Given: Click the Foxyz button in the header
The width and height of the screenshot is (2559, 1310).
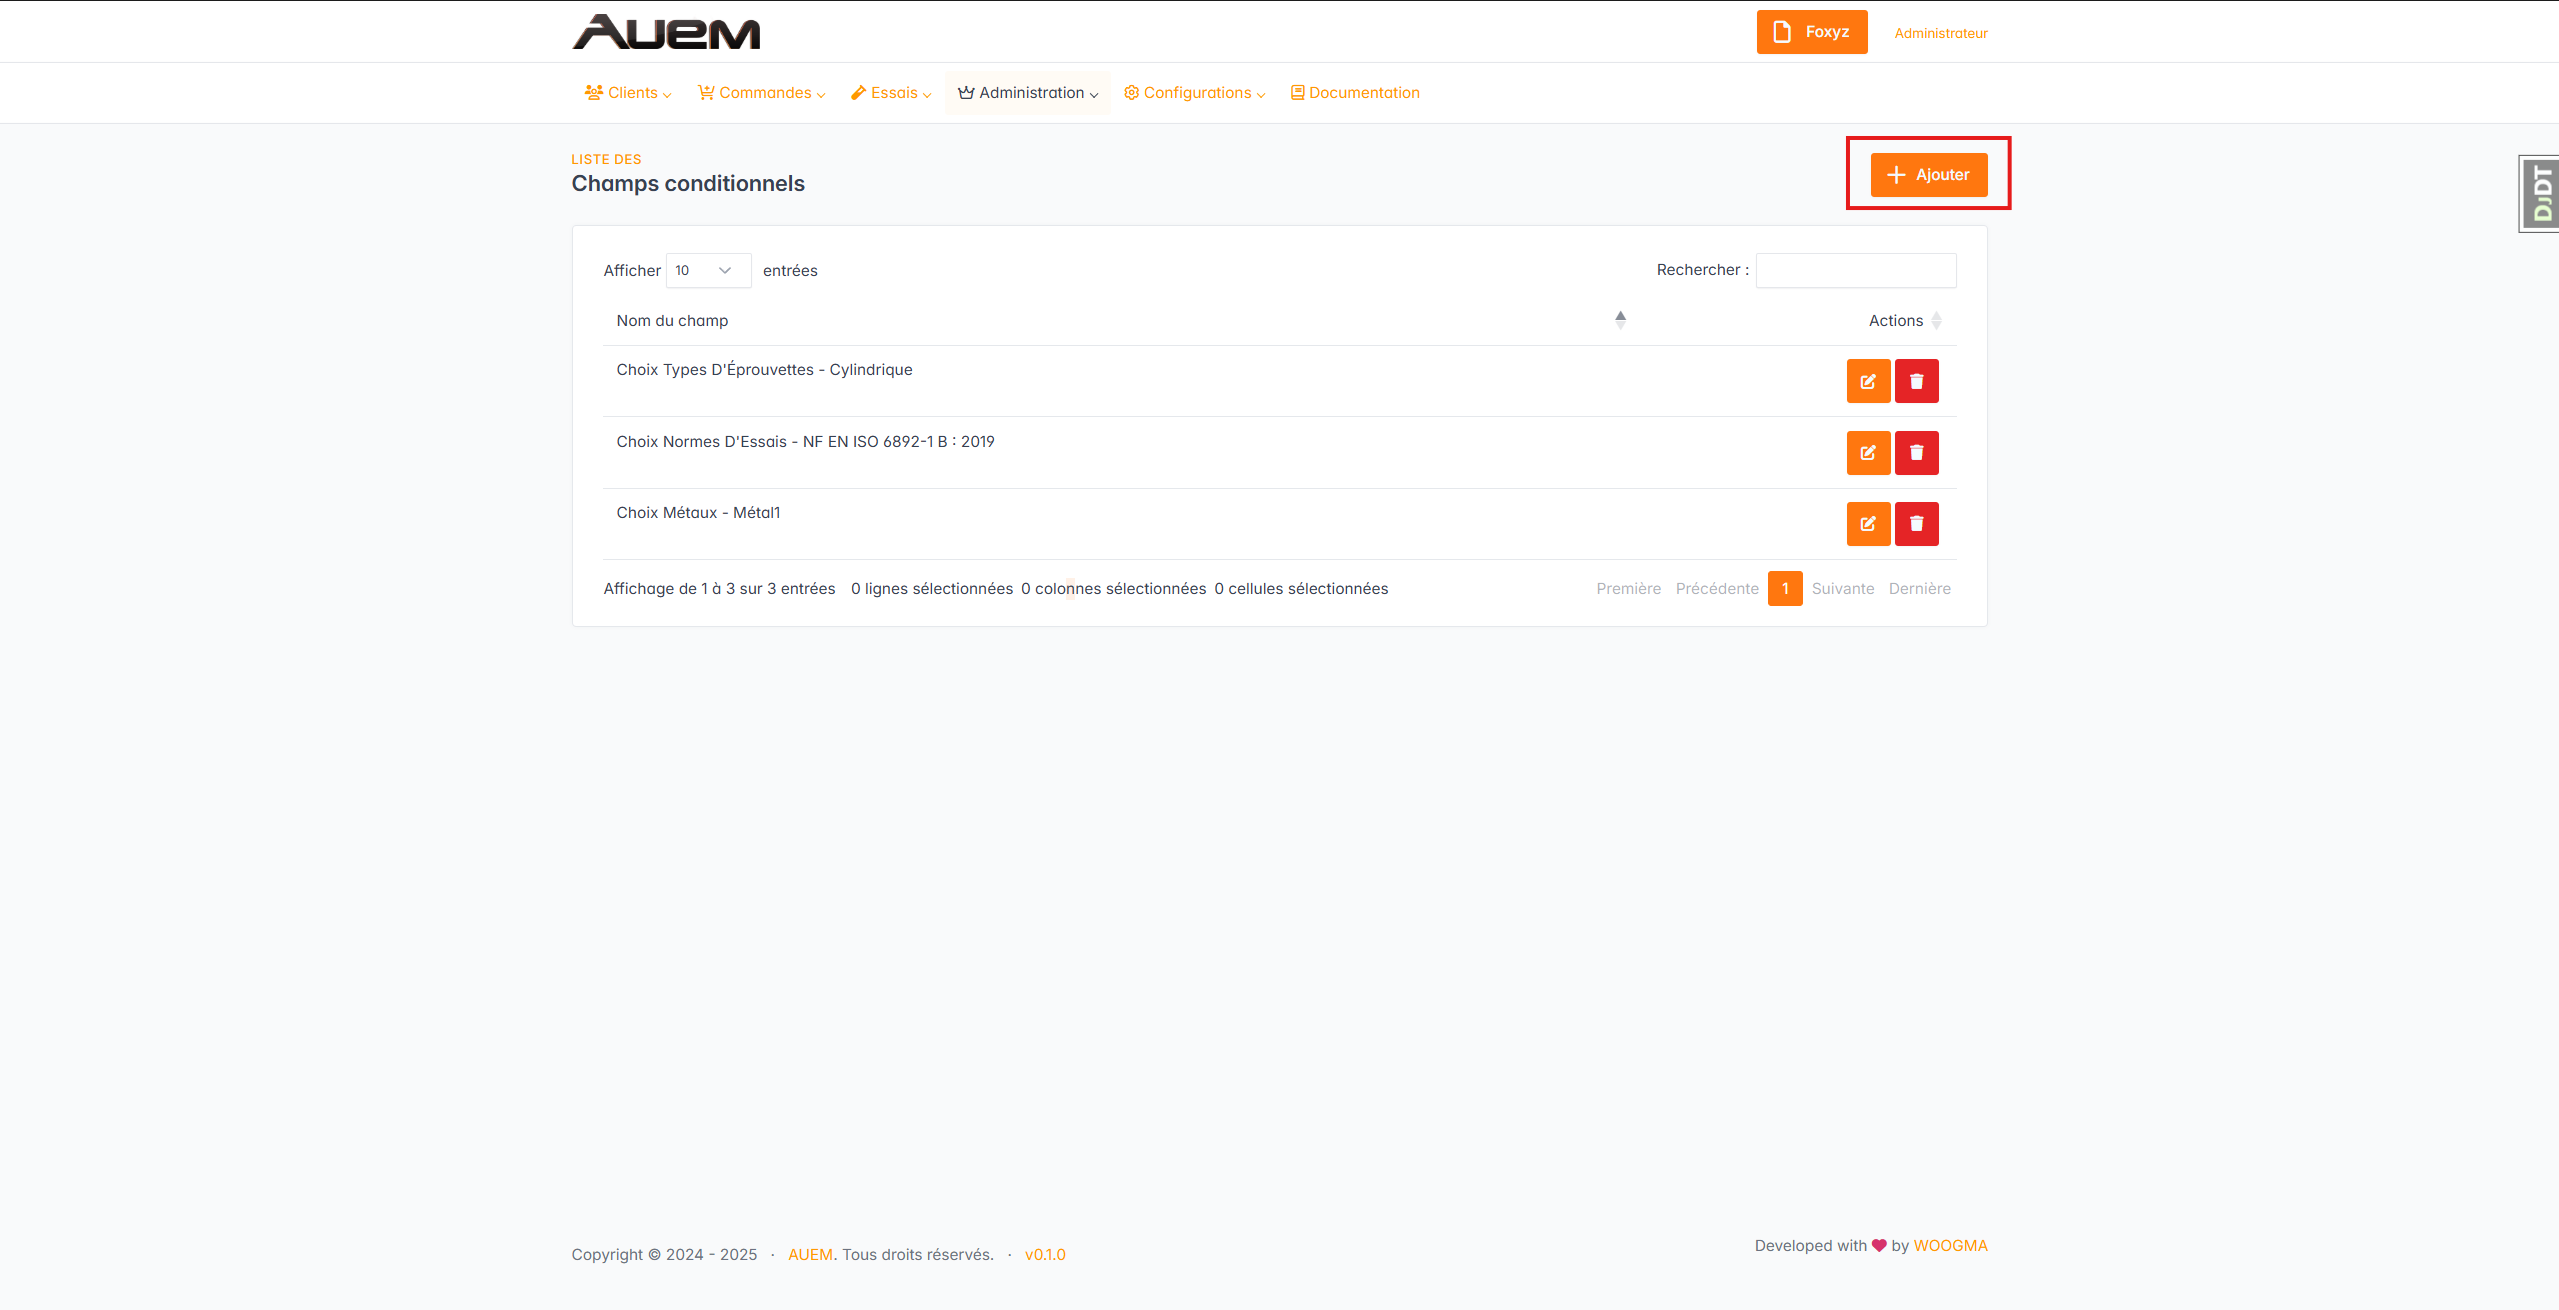Looking at the screenshot, I should [1811, 32].
